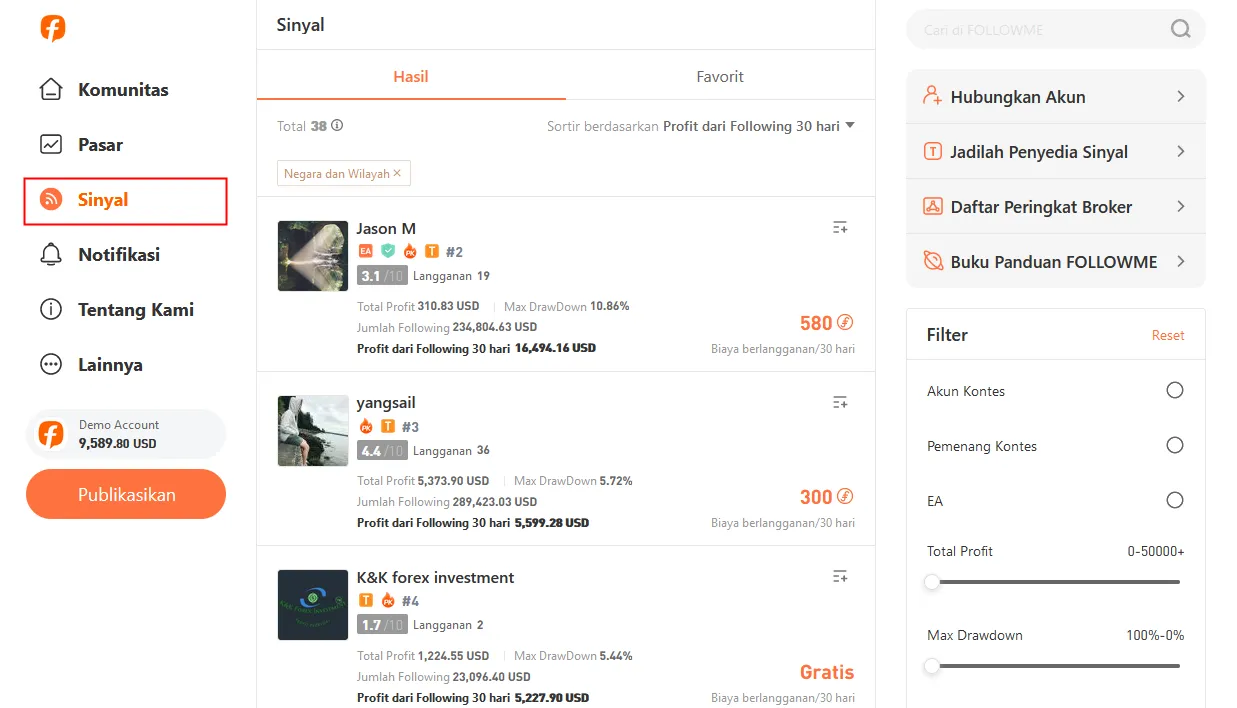Click the flame PK badge on yangsail
This screenshot has height=708, width=1237.
click(x=366, y=426)
